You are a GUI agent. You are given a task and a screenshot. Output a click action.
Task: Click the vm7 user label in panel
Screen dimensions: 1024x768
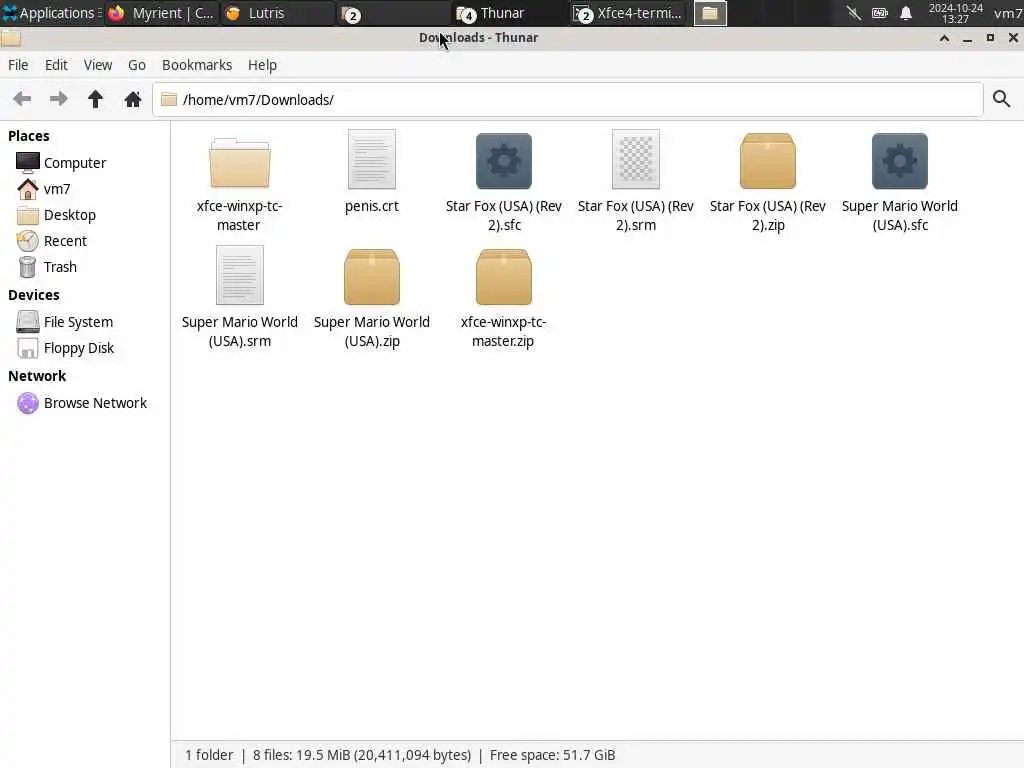coord(1008,13)
